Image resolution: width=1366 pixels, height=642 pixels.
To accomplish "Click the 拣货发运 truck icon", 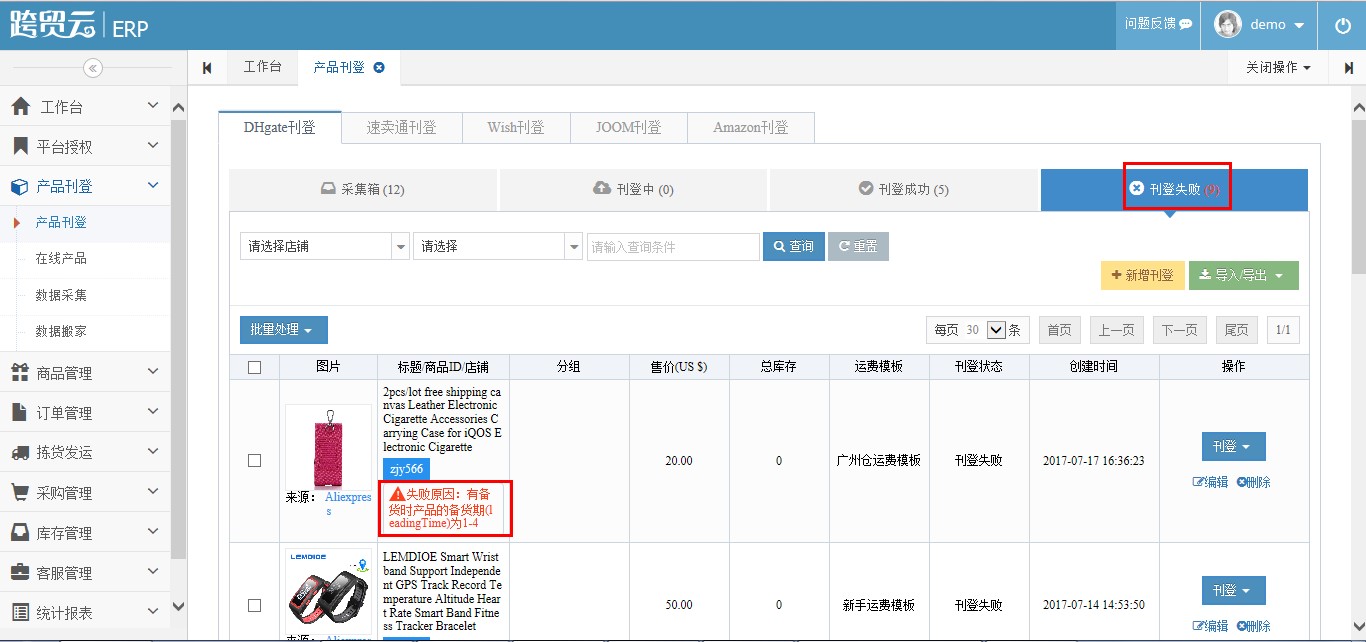I will (20, 452).
